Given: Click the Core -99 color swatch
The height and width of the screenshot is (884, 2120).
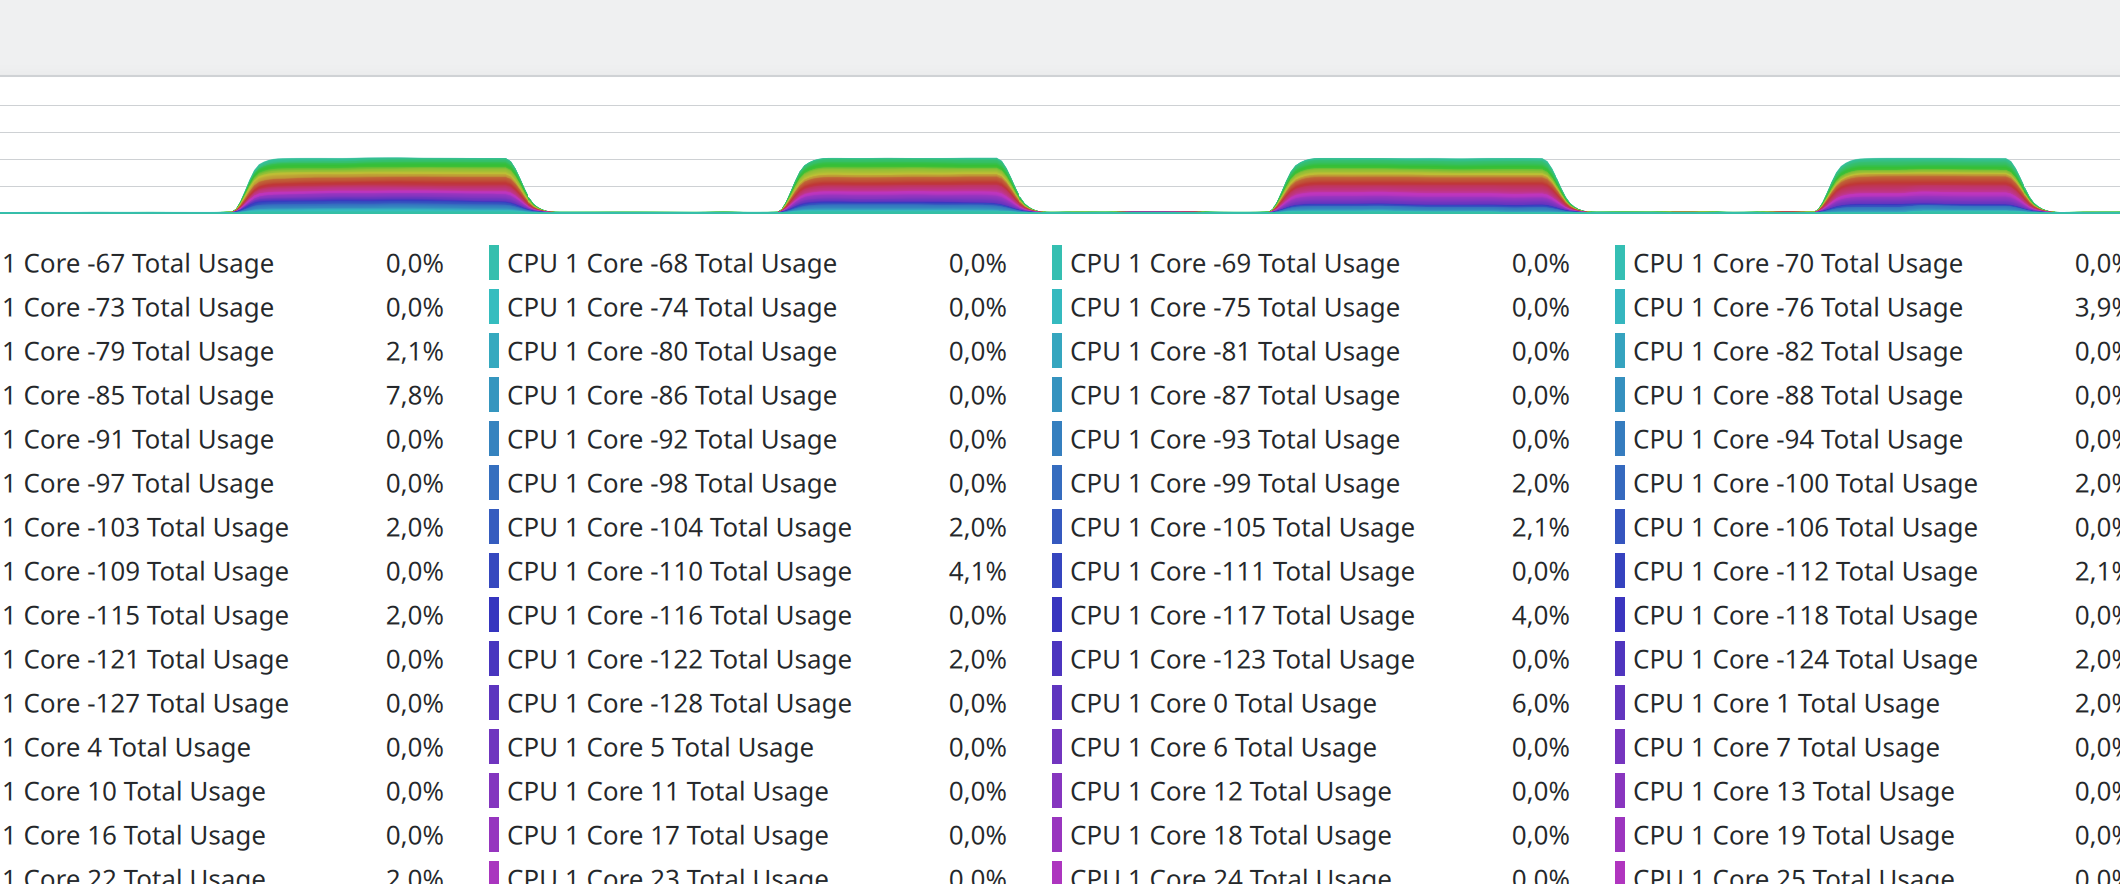Looking at the screenshot, I should (1057, 483).
